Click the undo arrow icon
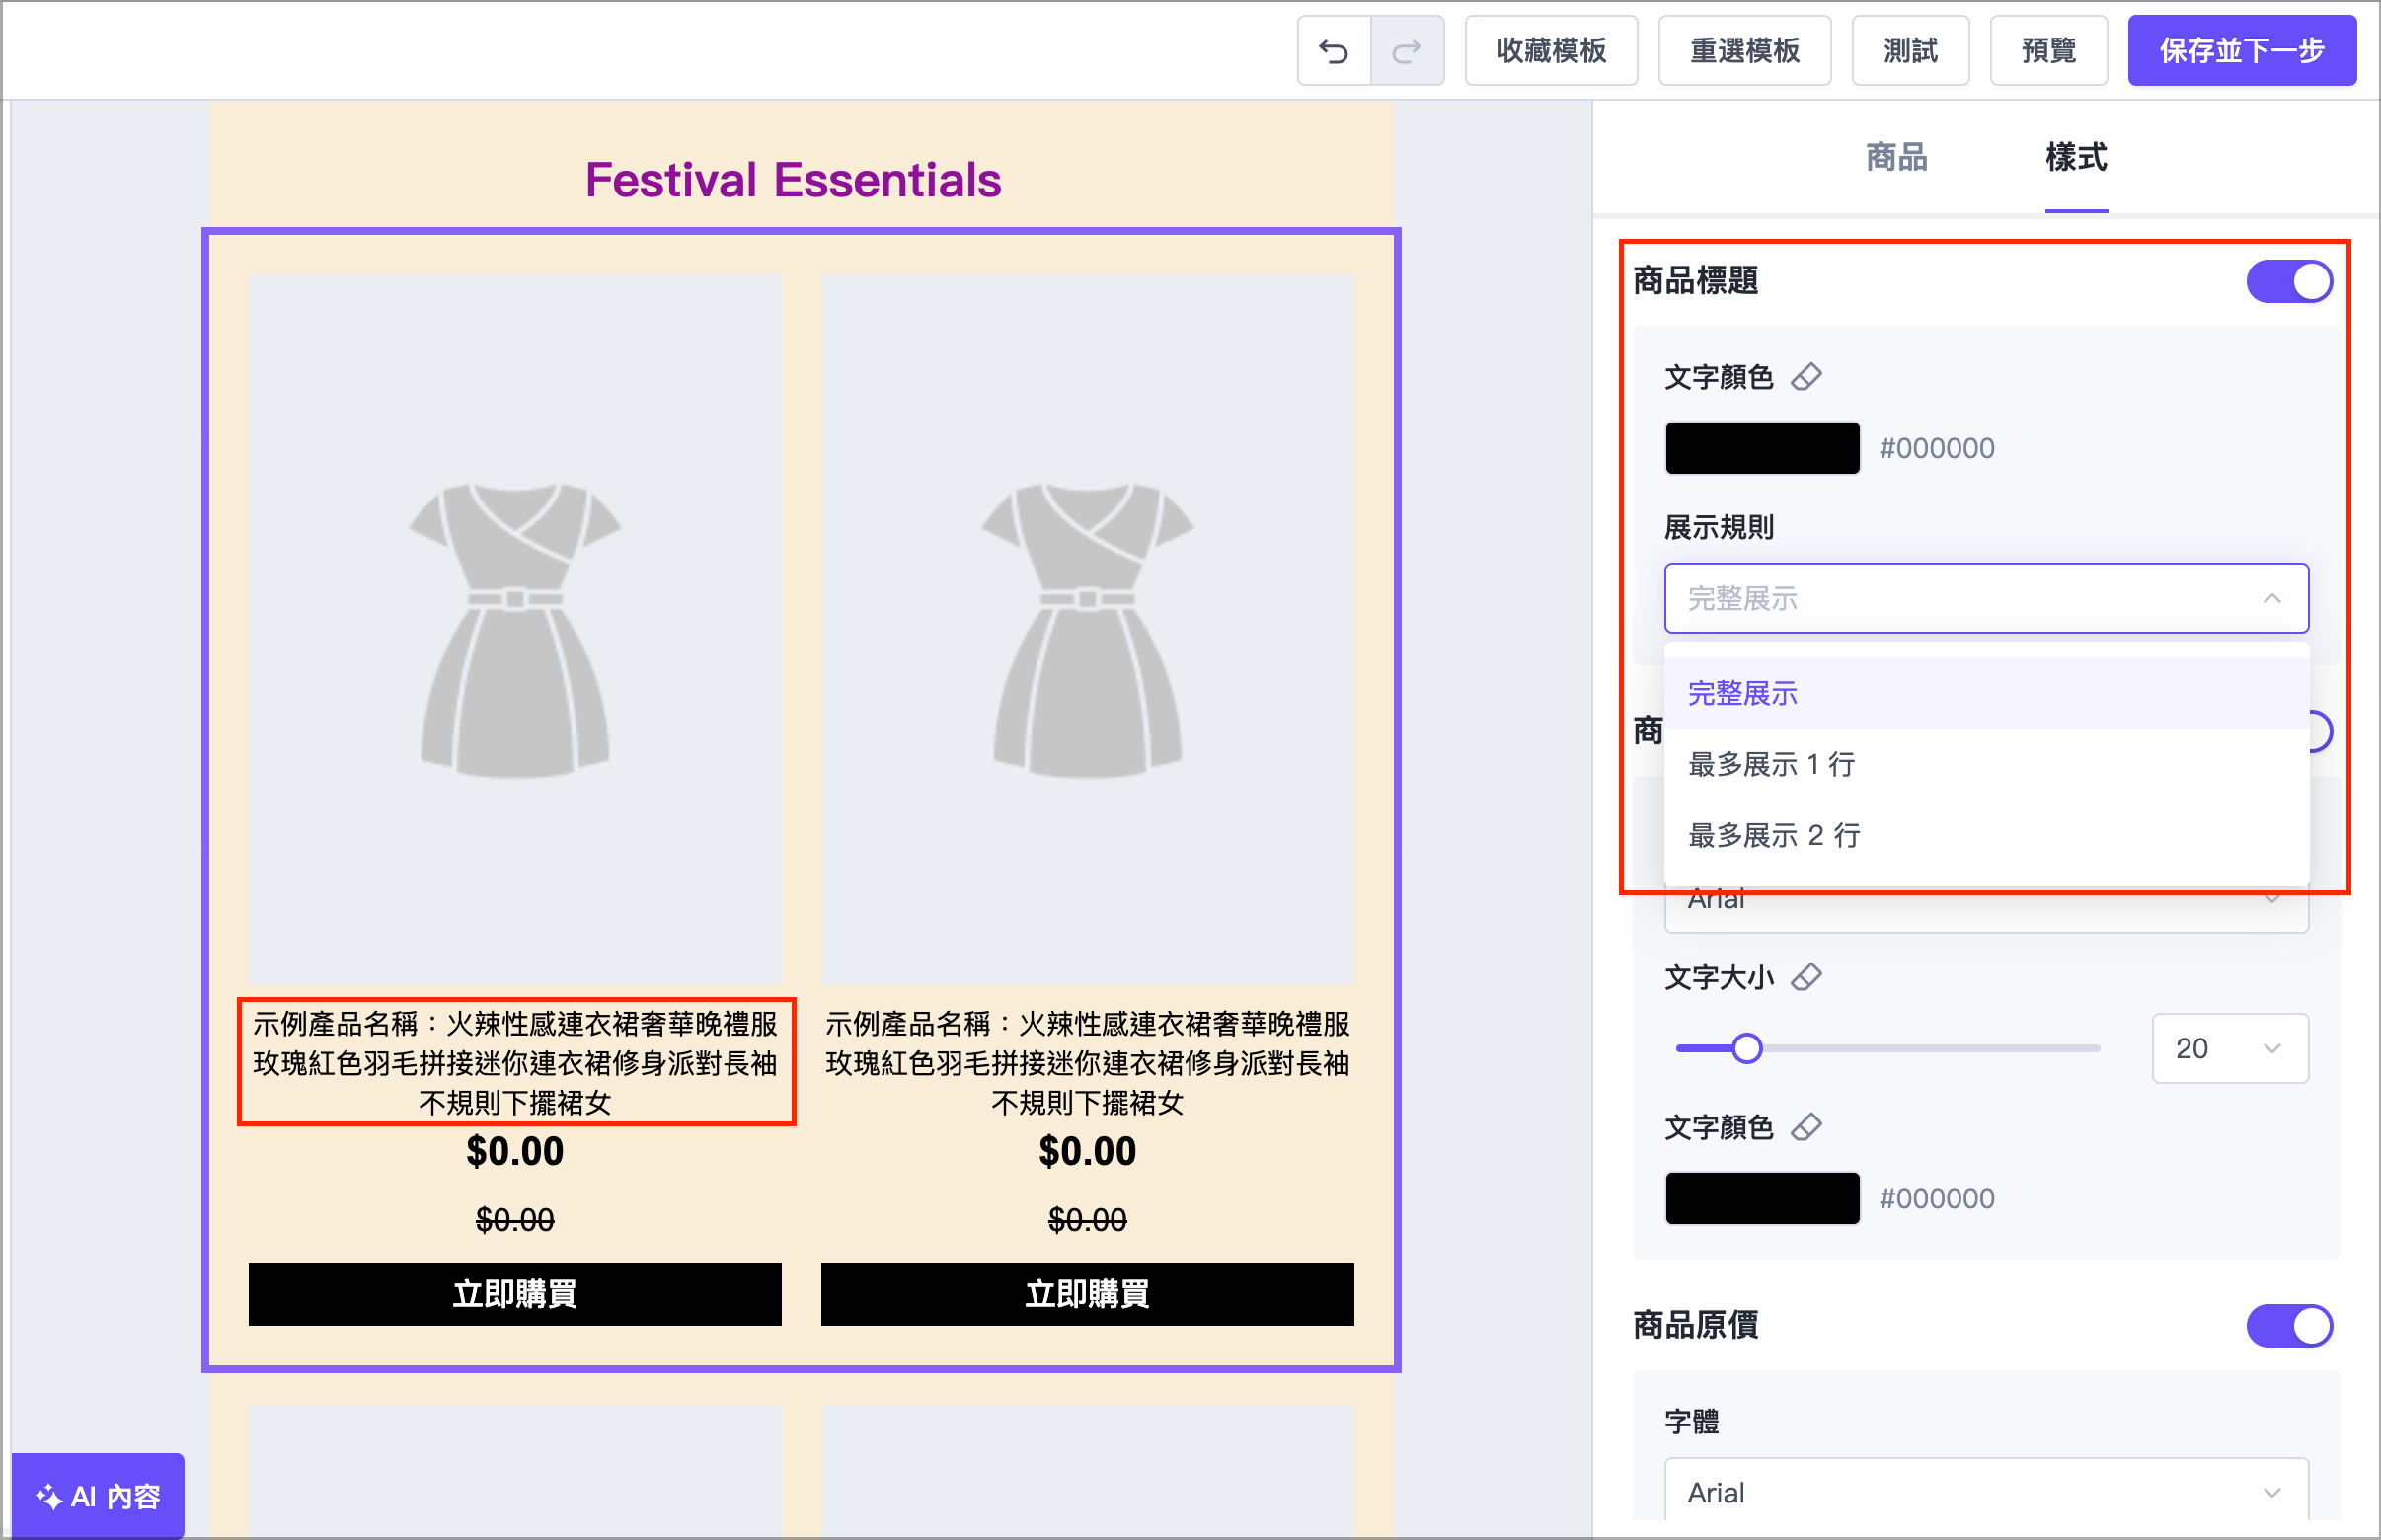 1334,50
